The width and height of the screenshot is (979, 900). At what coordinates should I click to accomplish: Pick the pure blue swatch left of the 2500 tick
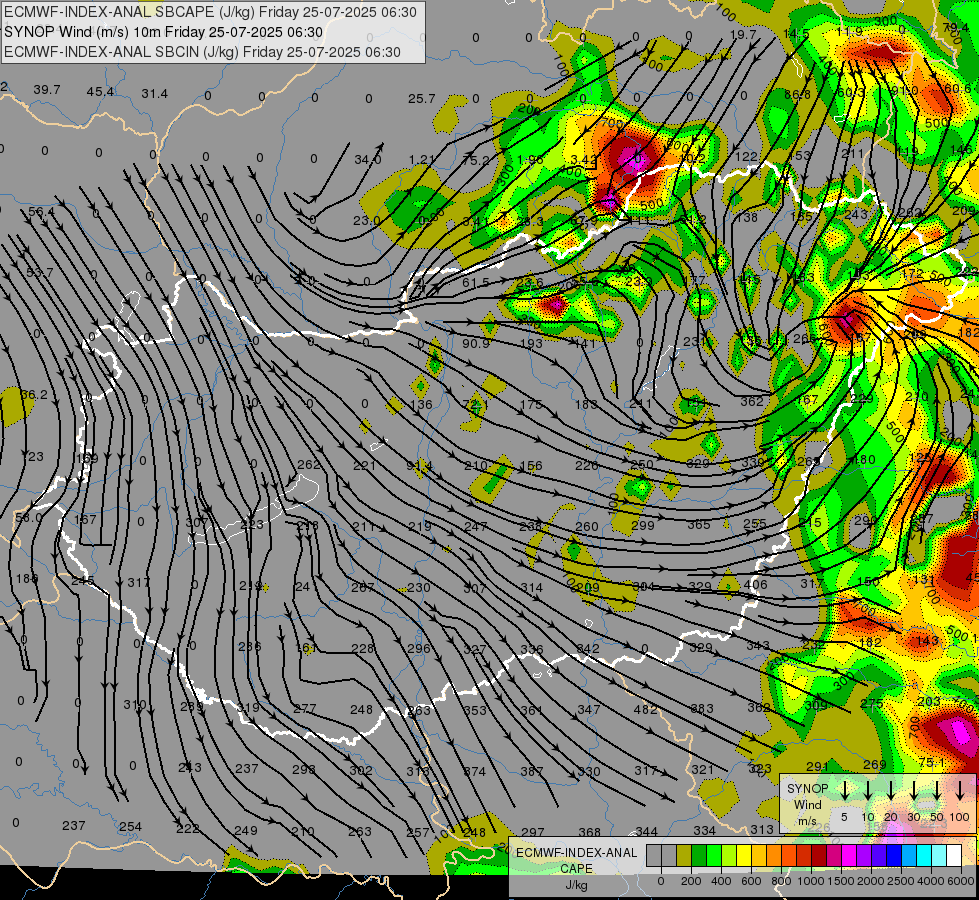click(x=894, y=855)
